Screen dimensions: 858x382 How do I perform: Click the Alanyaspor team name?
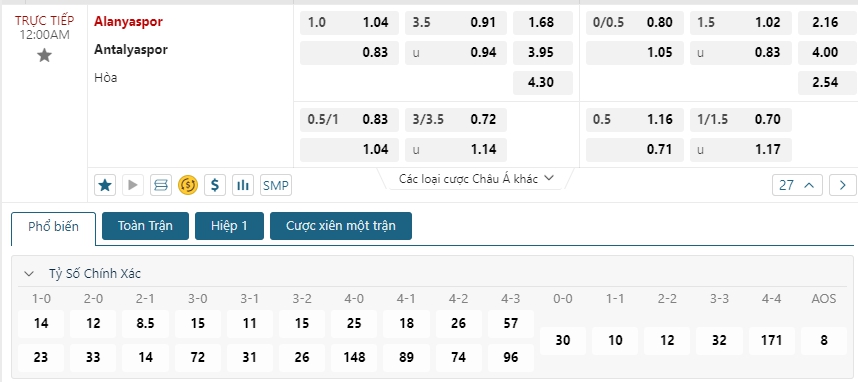pyautogui.click(x=128, y=22)
